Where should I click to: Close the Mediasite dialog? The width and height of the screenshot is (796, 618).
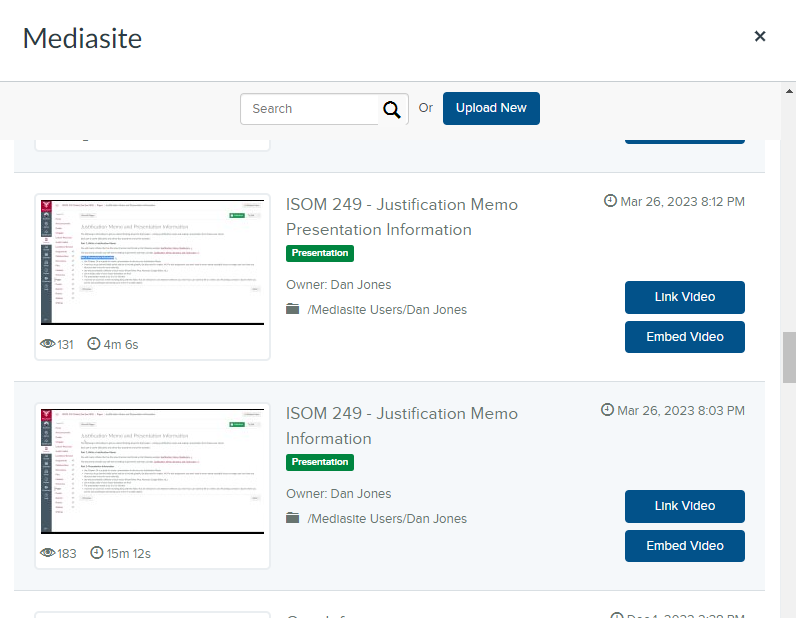pos(759,36)
